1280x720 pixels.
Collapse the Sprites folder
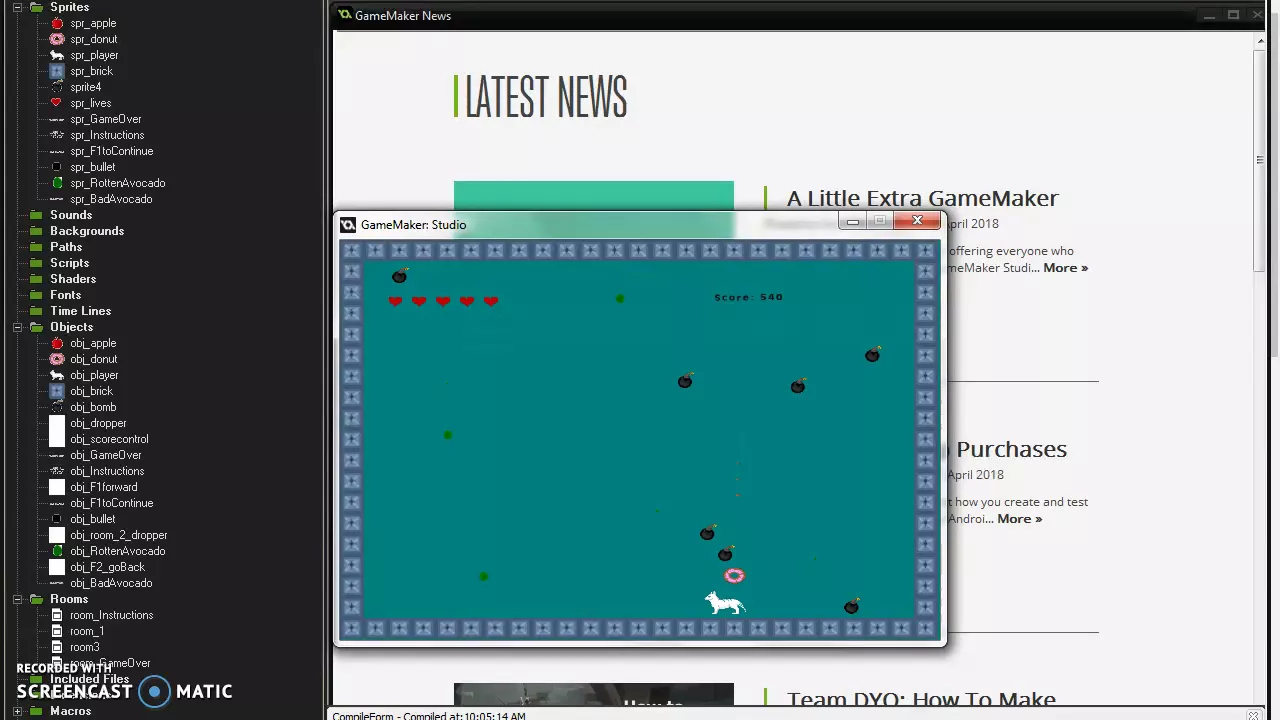(x=18, y=7)
